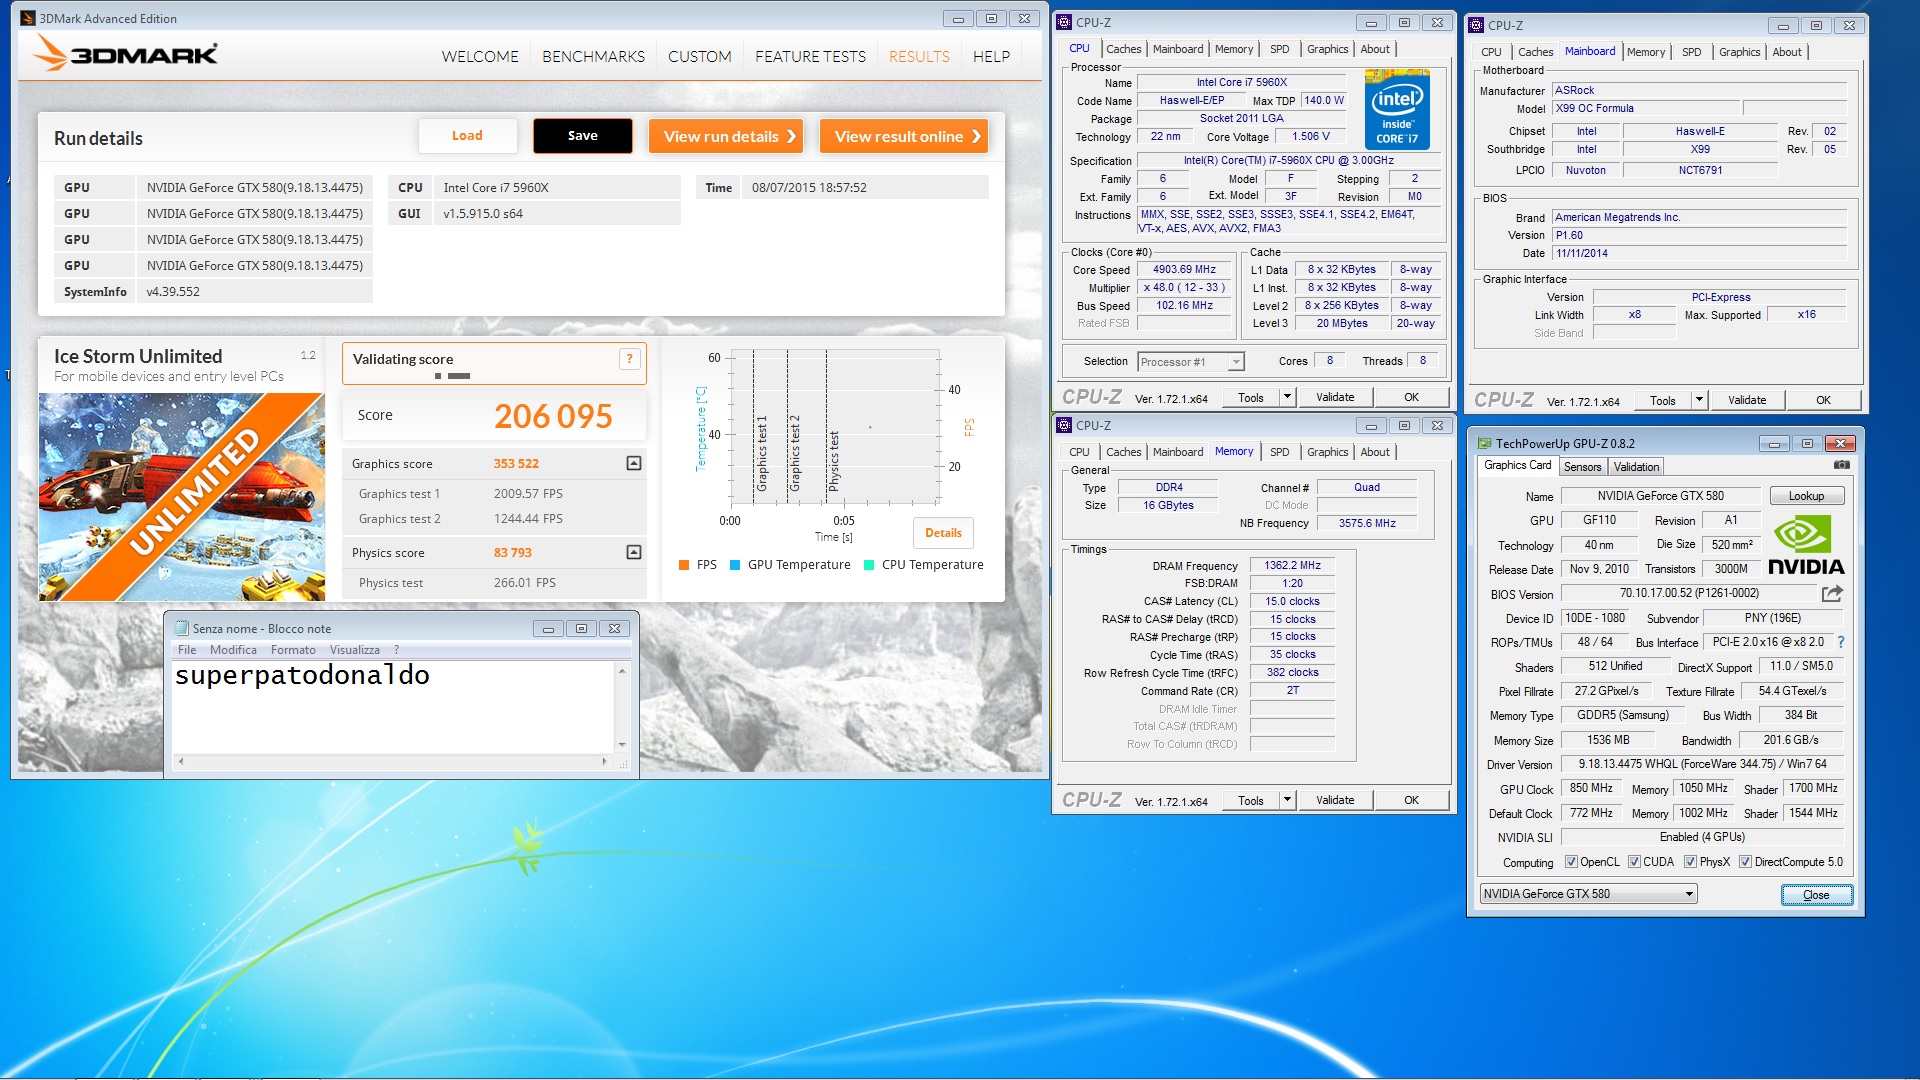This screenshot has height=1080, width=1920.
Task: Open the Validating score help question mark
Action: click(629, 359)
